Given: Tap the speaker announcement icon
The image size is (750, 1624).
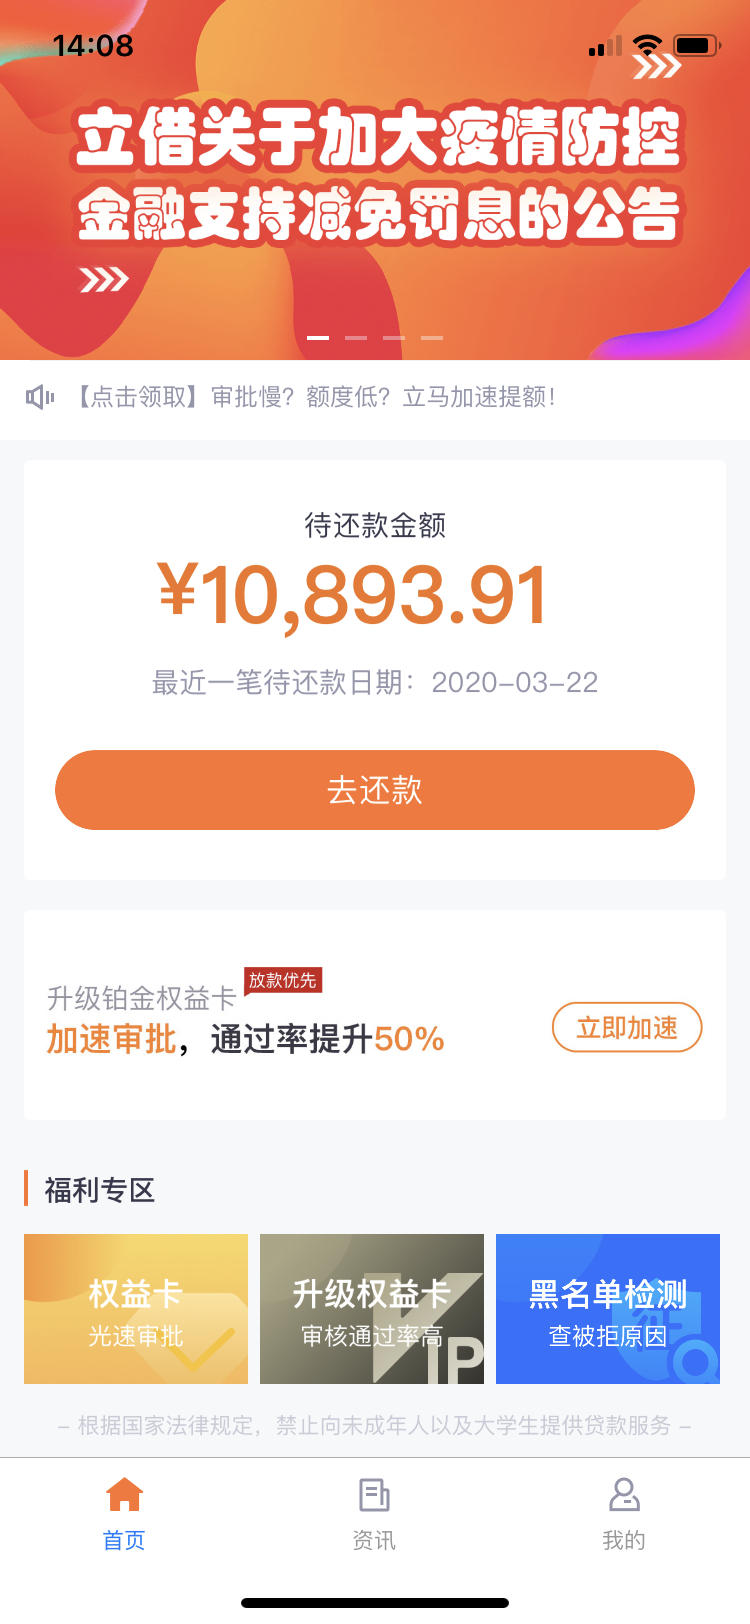Looking at the screenshot, I should 40,398.
